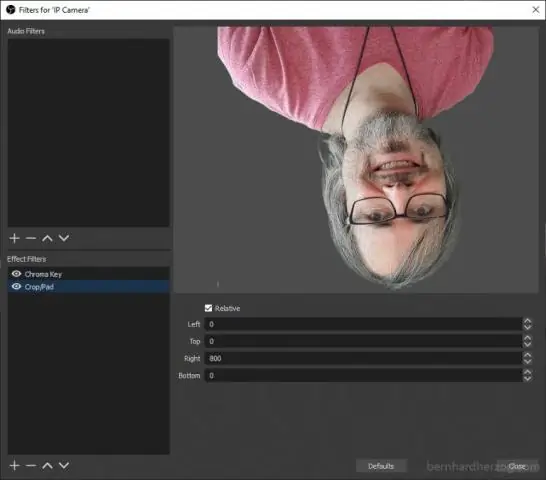Focus the Right field showing 800
The height and width of the screenshot is (480, 546).
363,358
